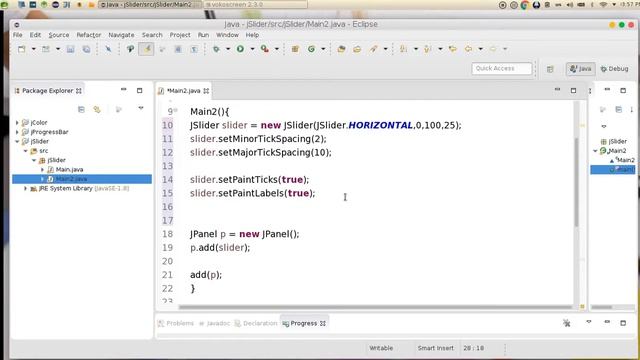The width and height of the screenshot is (640, 360).
Task: Click the Open Task icon beside Open Type
Action: click(x=357, y=49)
